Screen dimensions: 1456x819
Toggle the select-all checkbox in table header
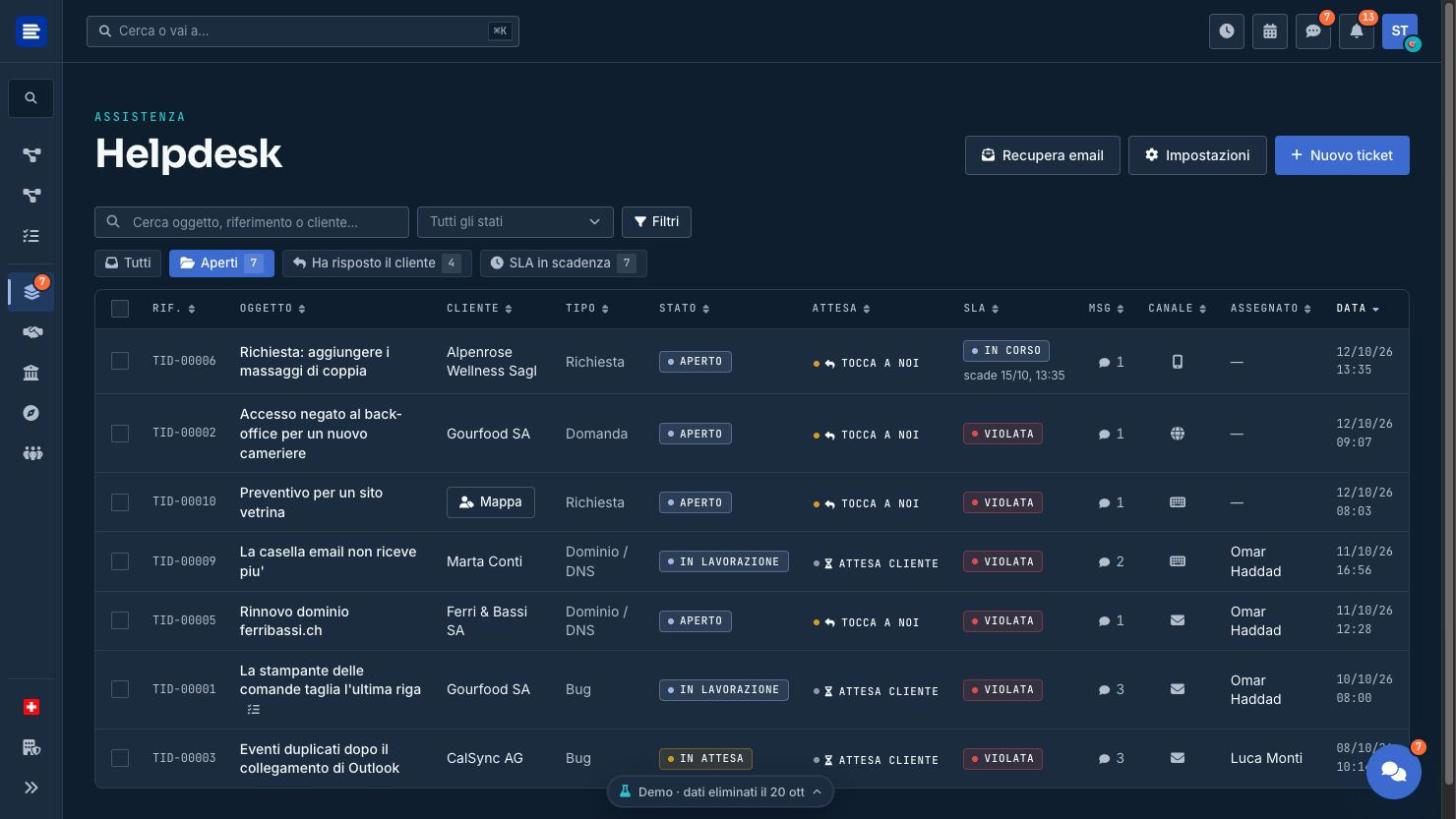(x=120, y=309)
